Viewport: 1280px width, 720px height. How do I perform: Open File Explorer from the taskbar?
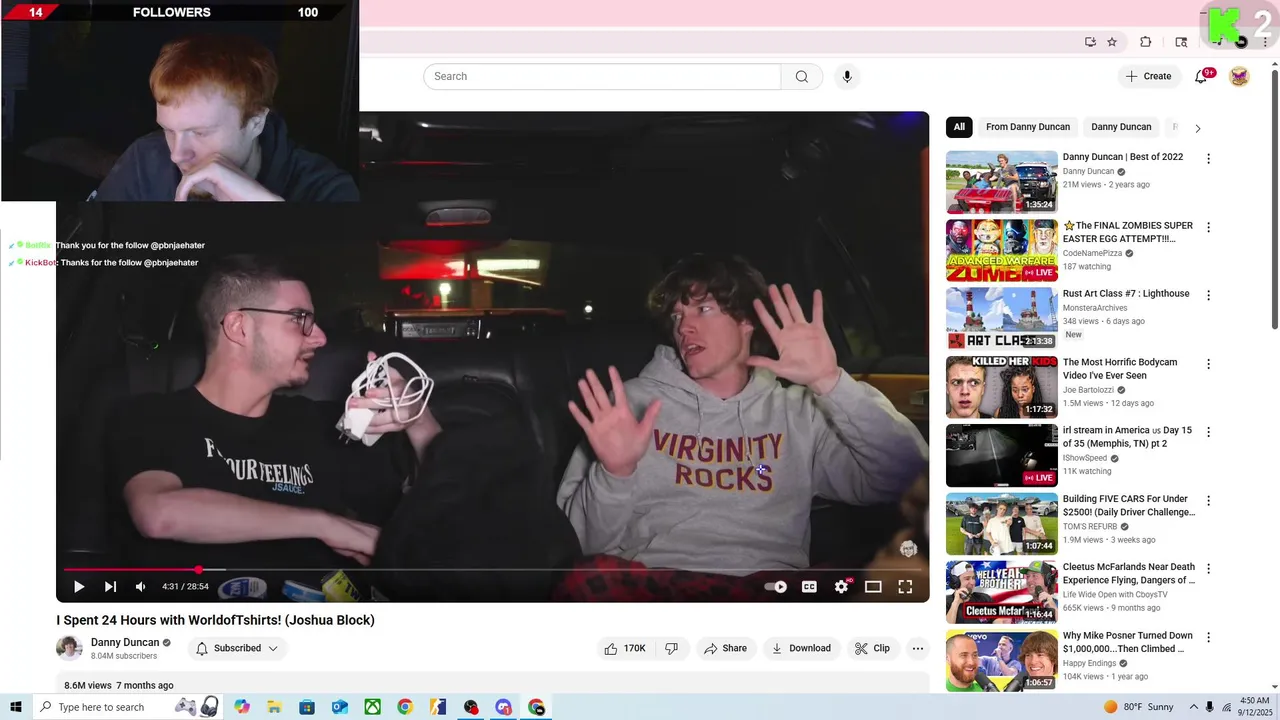click(274, 707)
